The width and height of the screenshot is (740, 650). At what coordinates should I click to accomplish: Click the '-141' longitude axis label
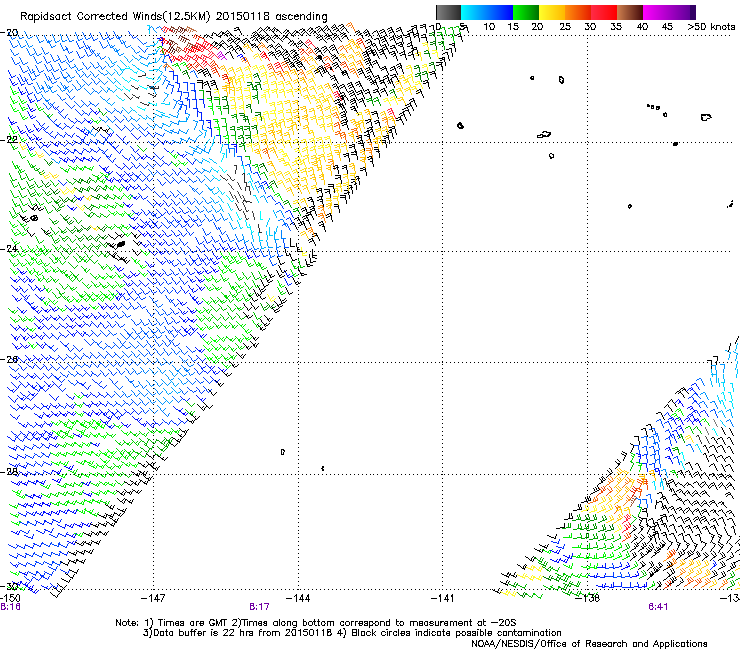pyautogui.click(x=443, y=598)
